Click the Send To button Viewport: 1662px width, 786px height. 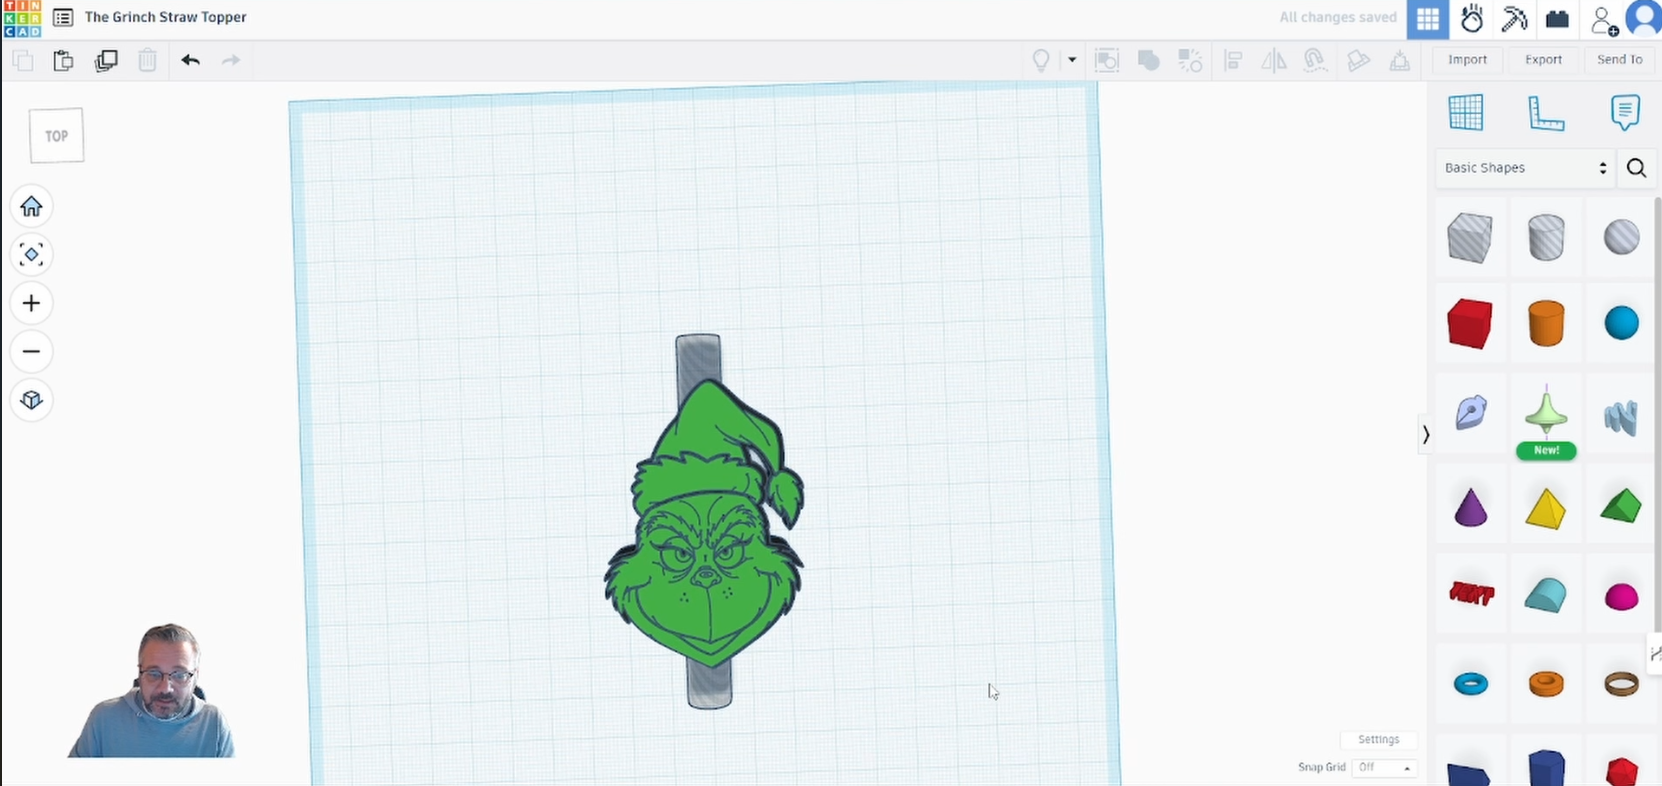pyautogui.click(x=1619, y=60)
